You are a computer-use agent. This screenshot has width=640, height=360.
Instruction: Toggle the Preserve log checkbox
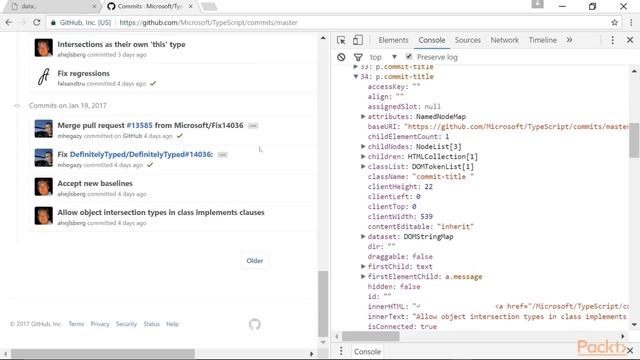[x=409, y=57]
